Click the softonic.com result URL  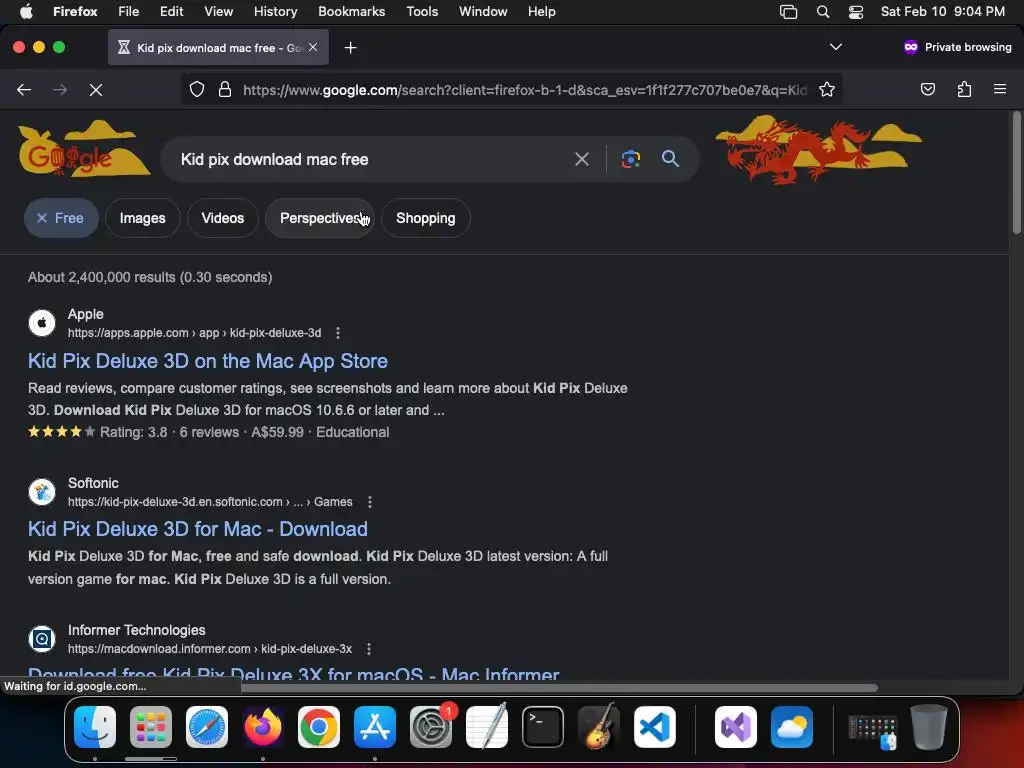click(210, 502)
